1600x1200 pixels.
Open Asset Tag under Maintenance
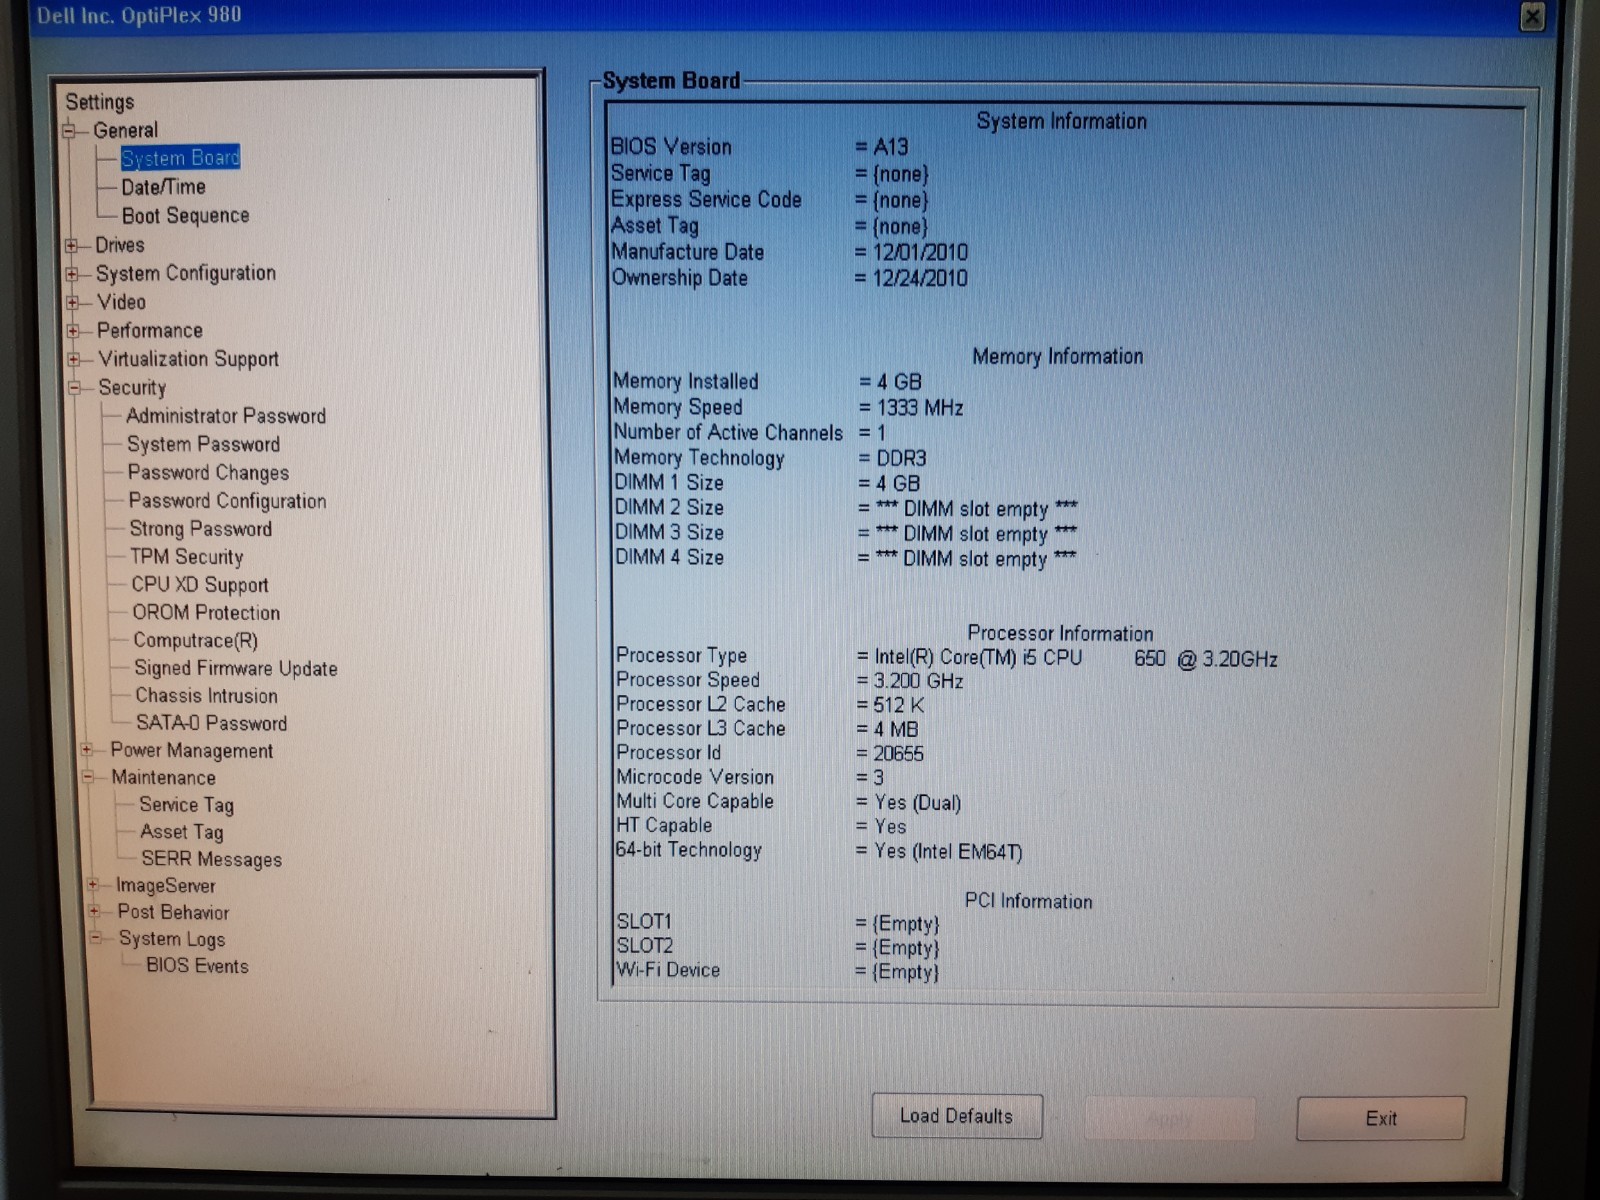point(182,832)
